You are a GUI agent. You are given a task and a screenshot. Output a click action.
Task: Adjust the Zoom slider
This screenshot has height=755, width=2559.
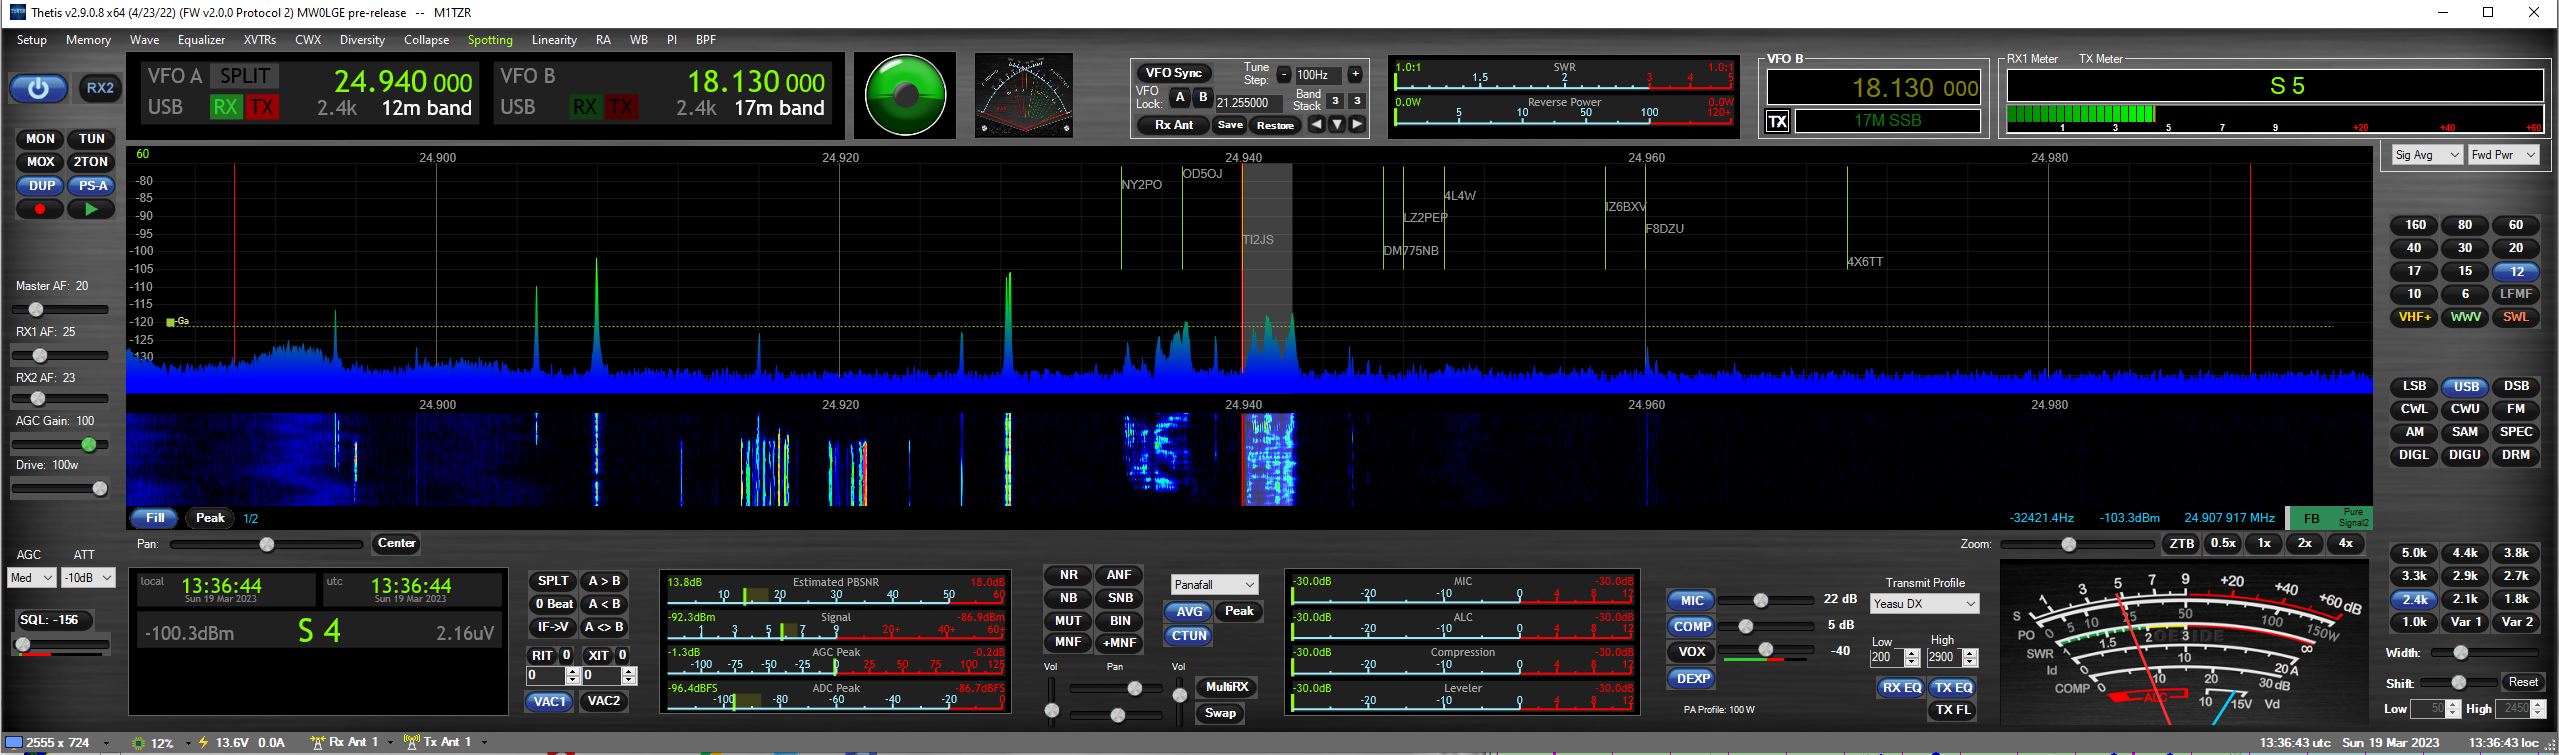tap(2075, 544)
